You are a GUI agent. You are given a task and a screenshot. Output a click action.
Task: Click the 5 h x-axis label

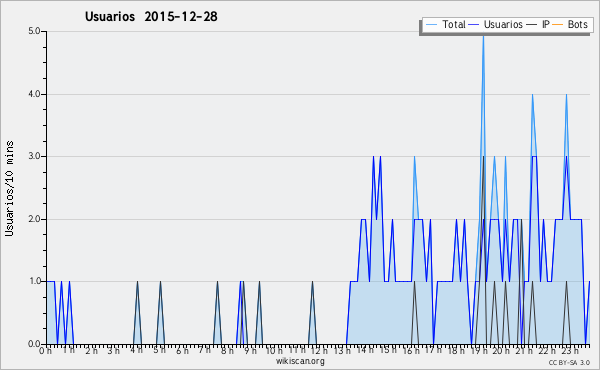[159, 350]
